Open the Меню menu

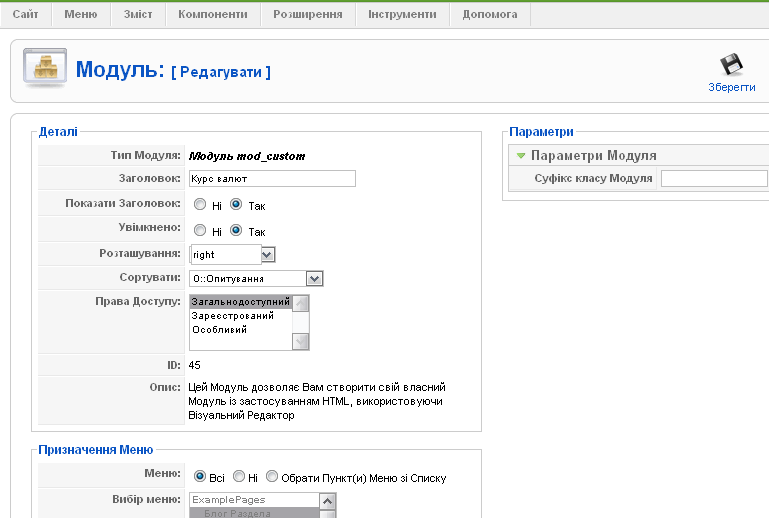point(81,14)
